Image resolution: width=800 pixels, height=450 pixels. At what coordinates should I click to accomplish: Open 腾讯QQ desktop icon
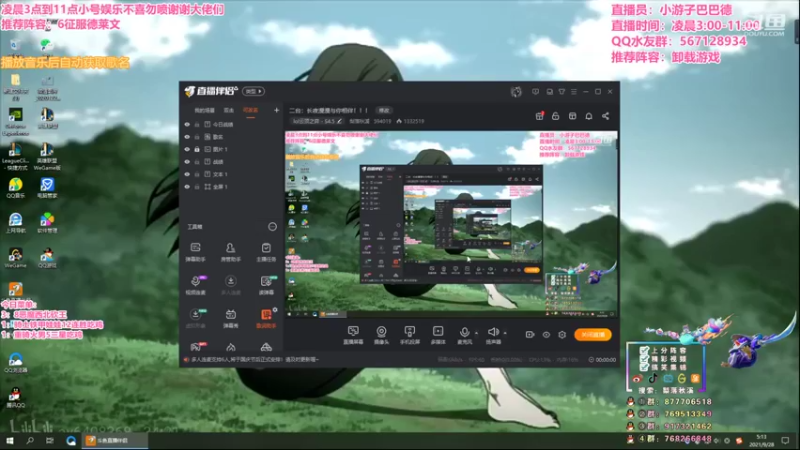click(15, 397)
